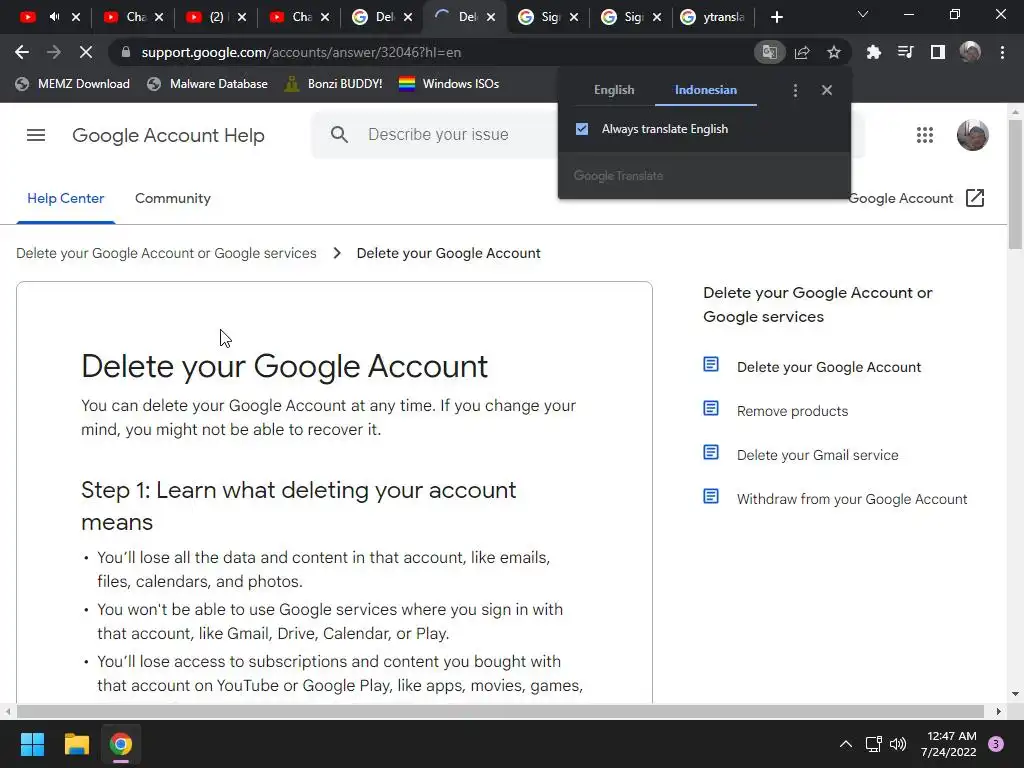Image resolution: width=1024 pixels, height=768 pixels.
Task: Toggle the side panel icon
Action: tap(938, 52)
